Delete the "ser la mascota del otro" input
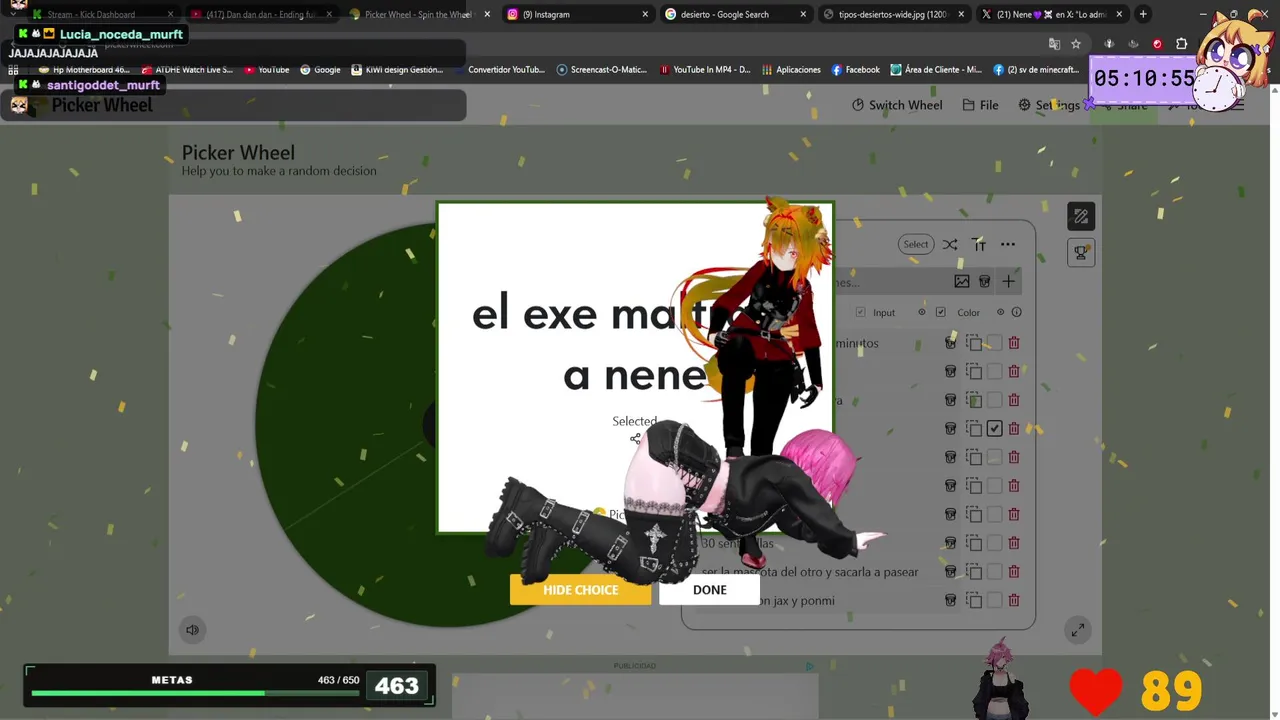The height and width of the screenshot is (720, 1280). 1014,571
